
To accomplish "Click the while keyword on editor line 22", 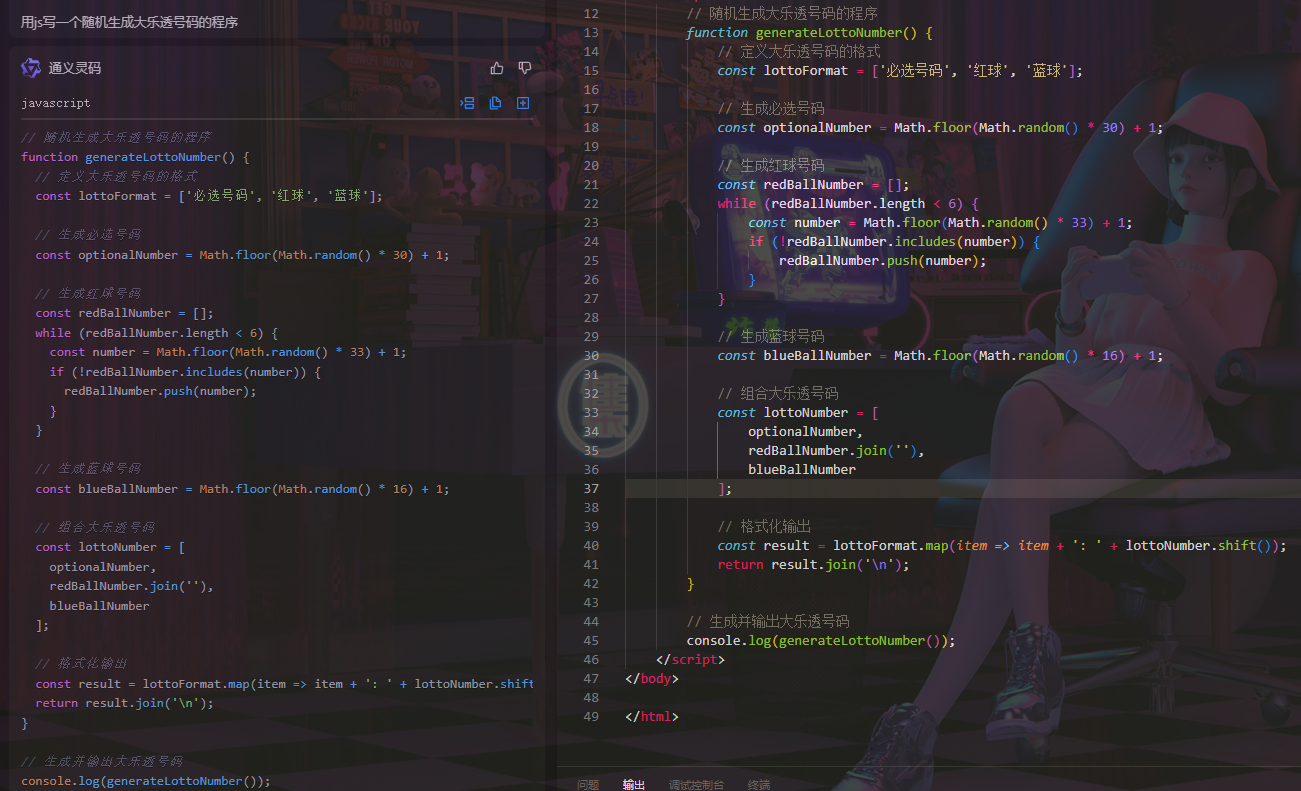I will [737, 203].
